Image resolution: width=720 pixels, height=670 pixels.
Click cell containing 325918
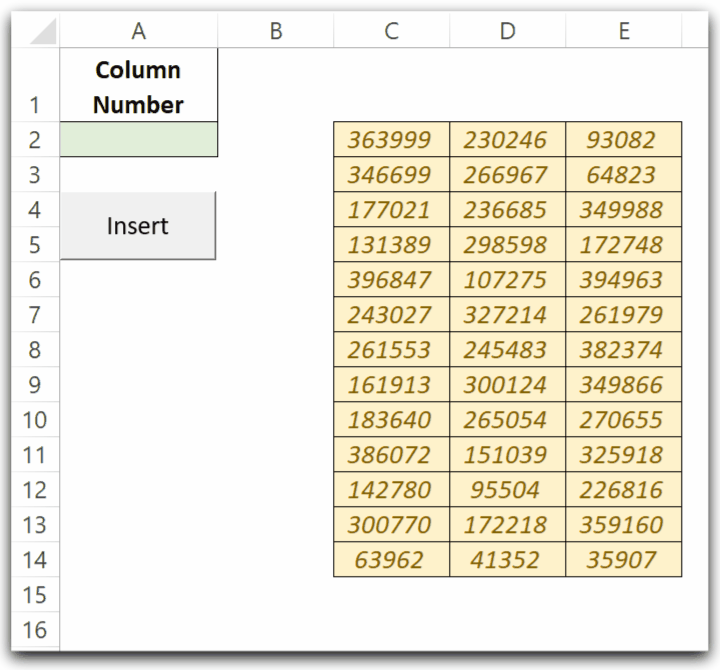[624, 455]
